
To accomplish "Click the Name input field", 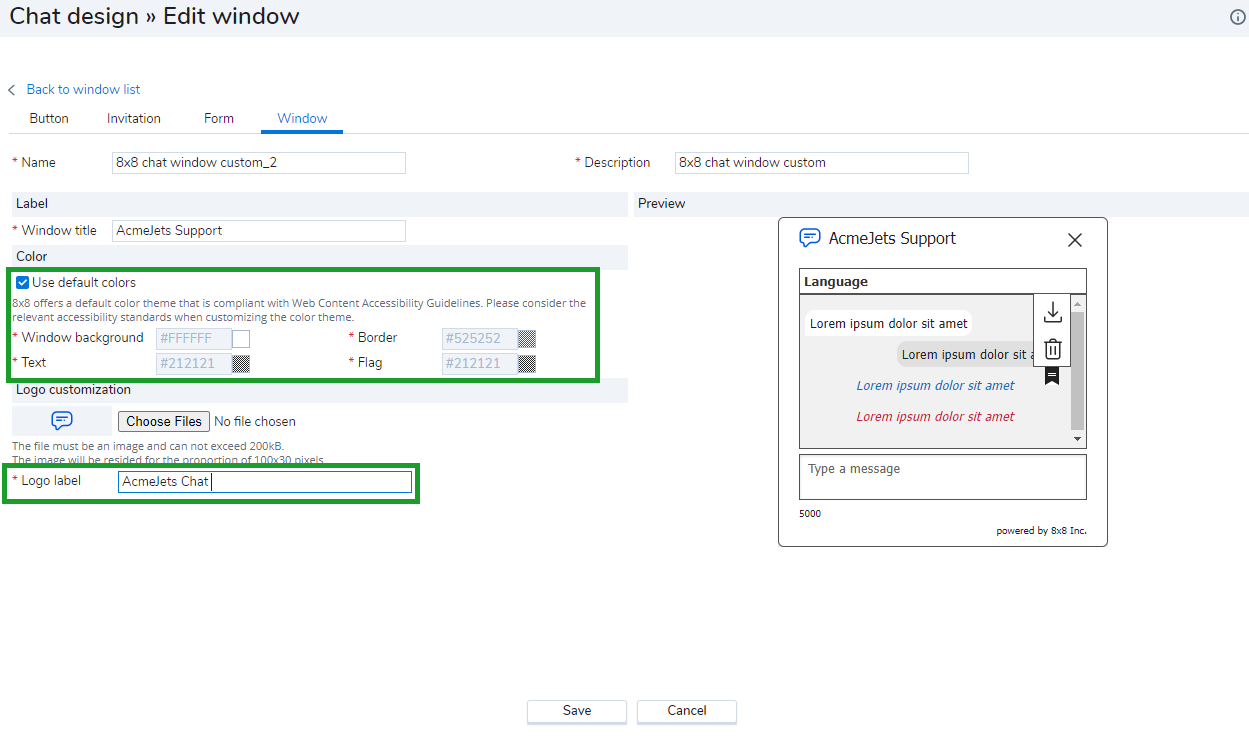I will (259, 163).
